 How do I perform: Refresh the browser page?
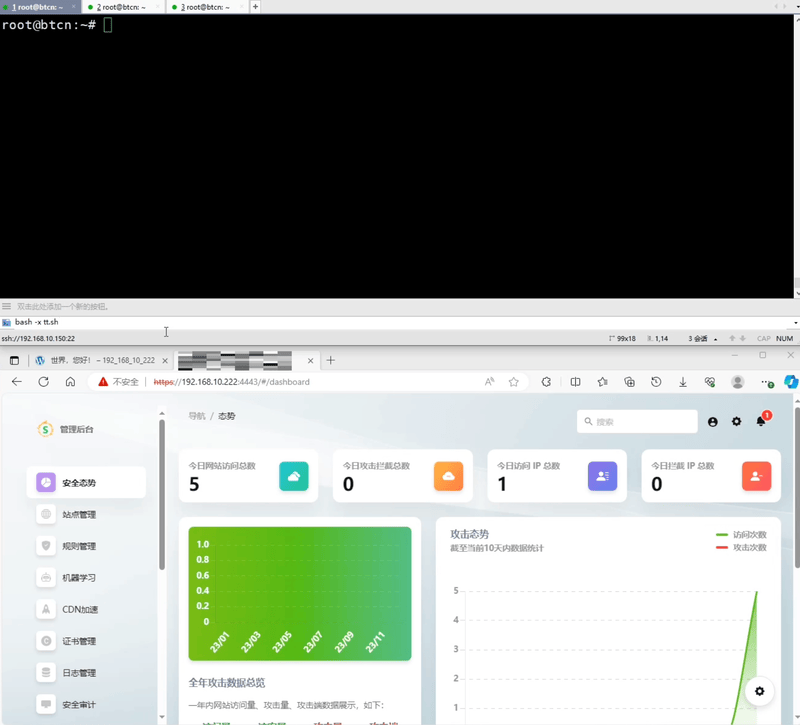43,382
